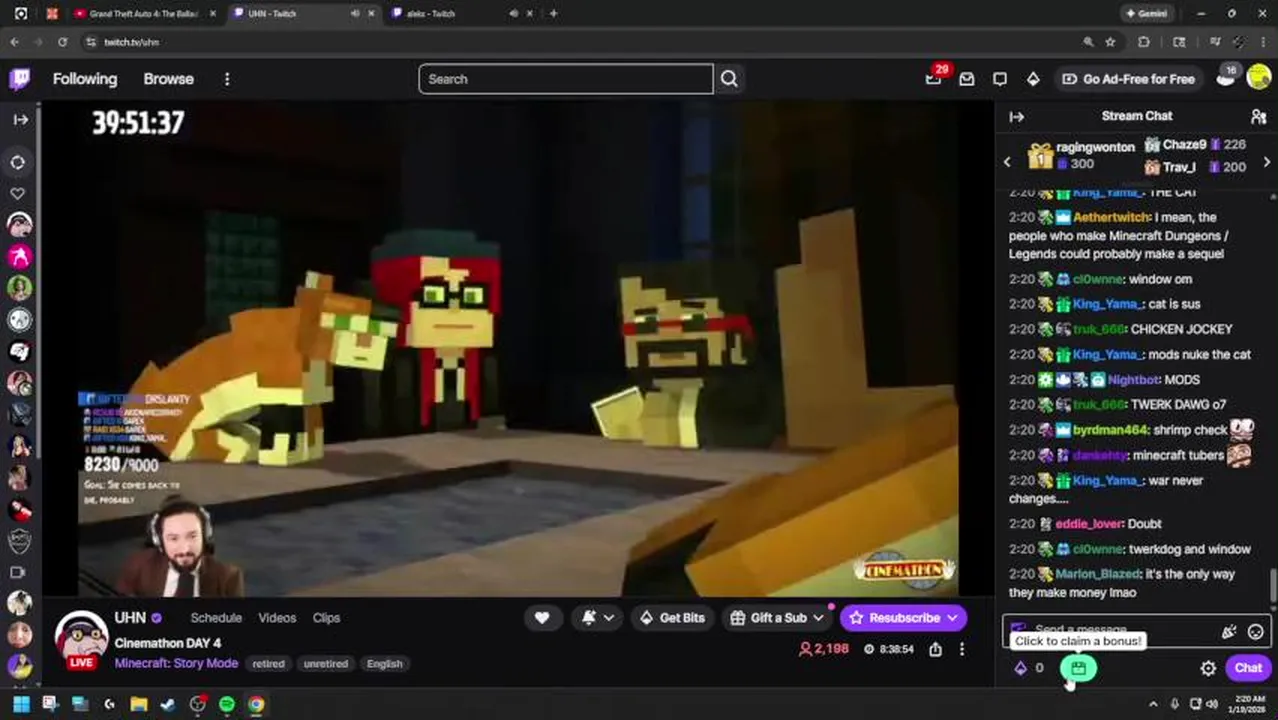Click Go Ad-Free for Free button

(1128, 79)
